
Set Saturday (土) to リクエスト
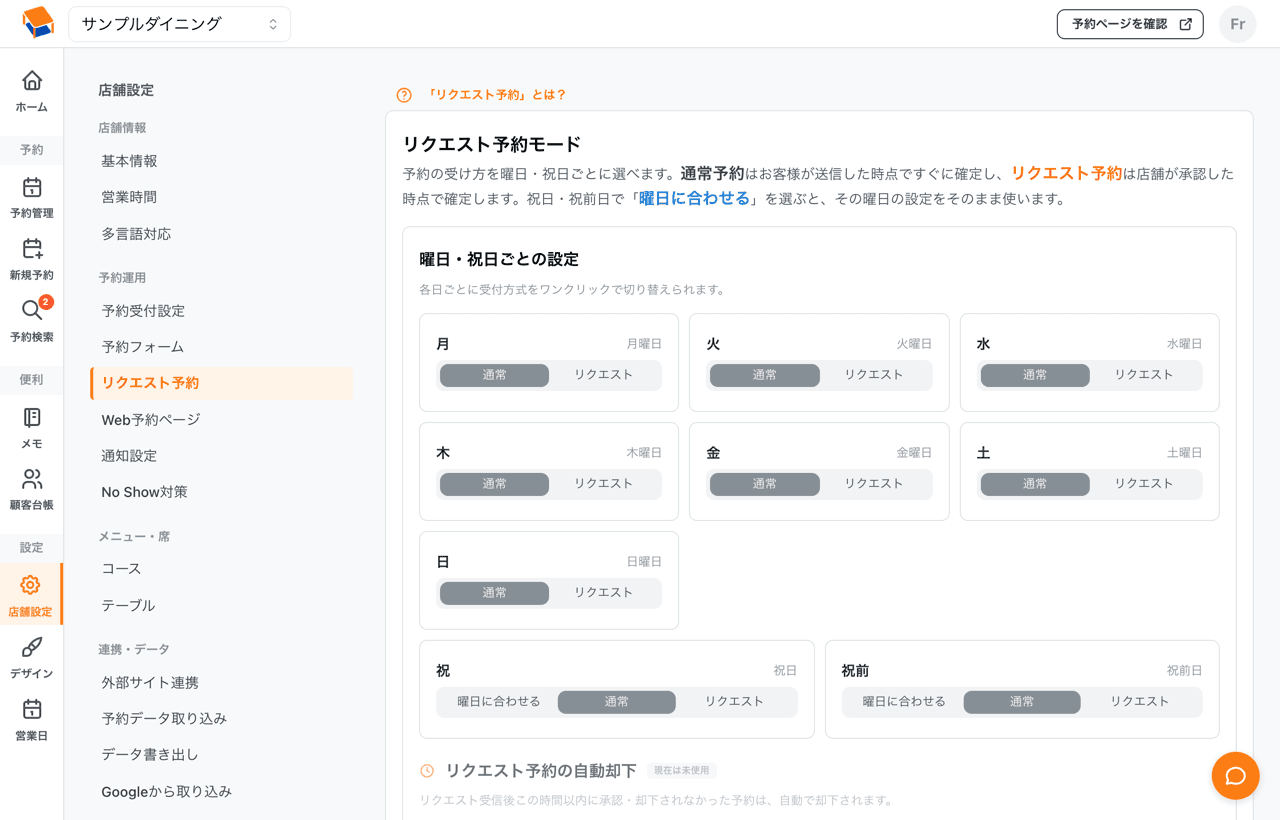click(1144, 484)
